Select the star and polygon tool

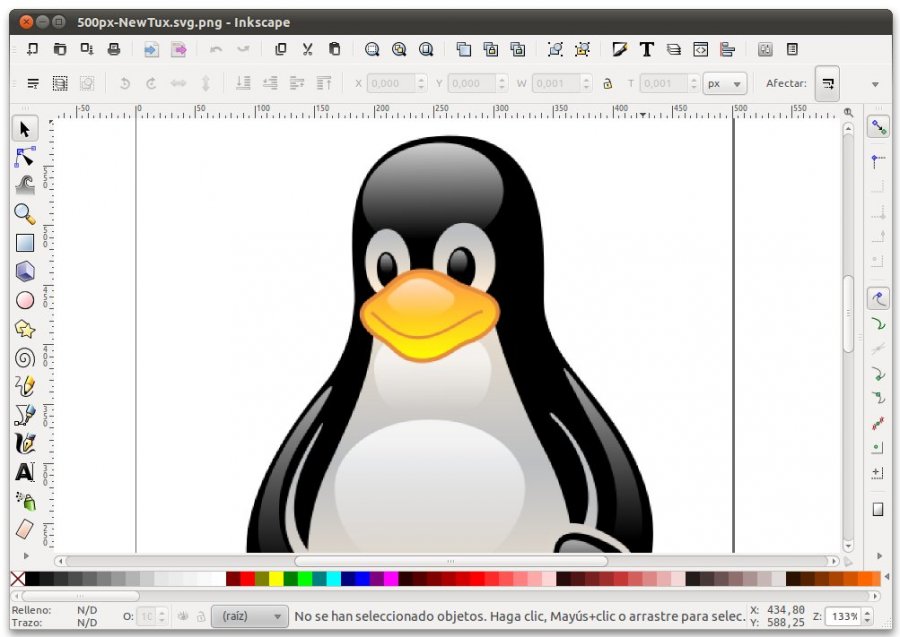25,329
